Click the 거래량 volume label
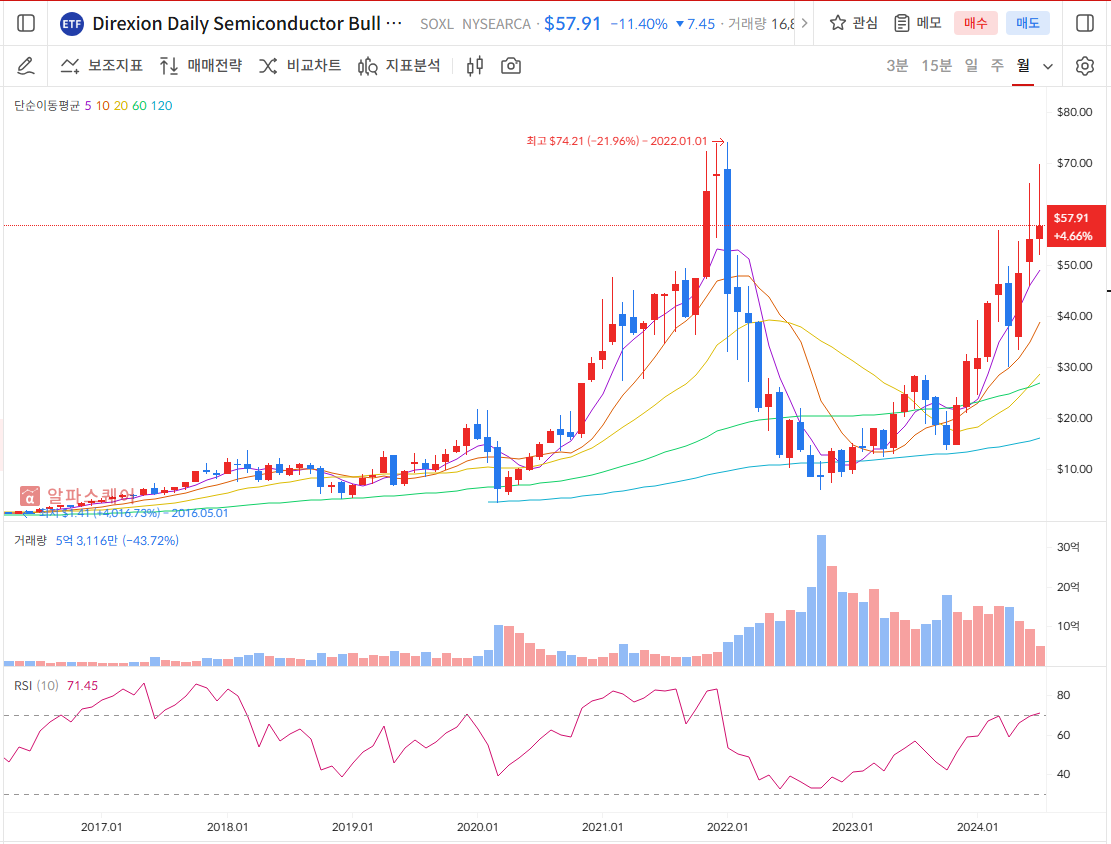 (x=30, y=541)
